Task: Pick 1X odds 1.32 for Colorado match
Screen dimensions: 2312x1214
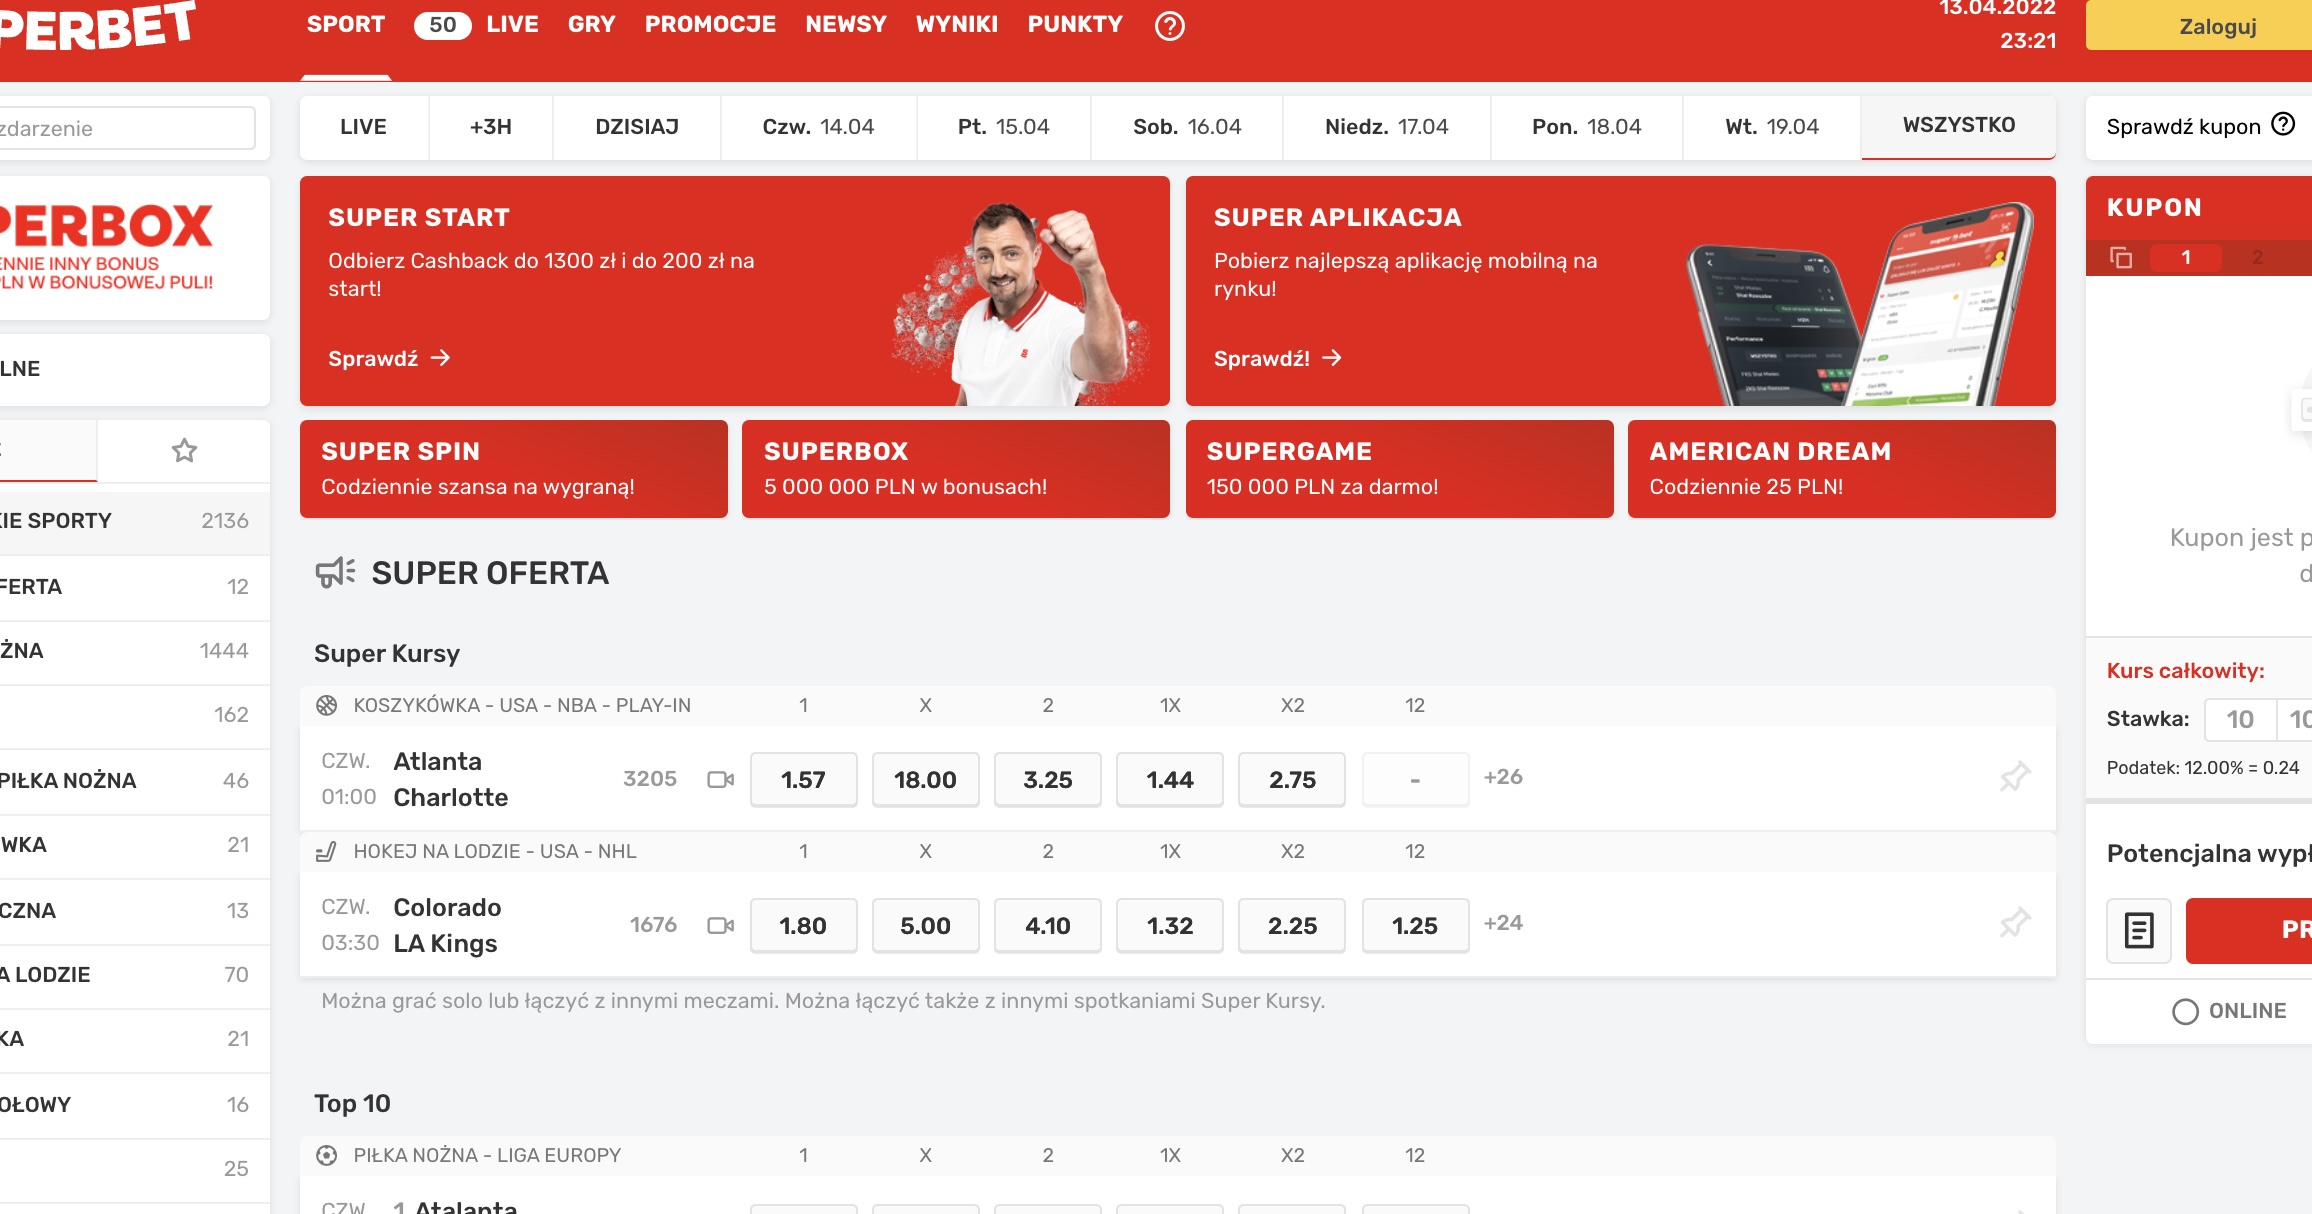Action: tap(1169, 925)
